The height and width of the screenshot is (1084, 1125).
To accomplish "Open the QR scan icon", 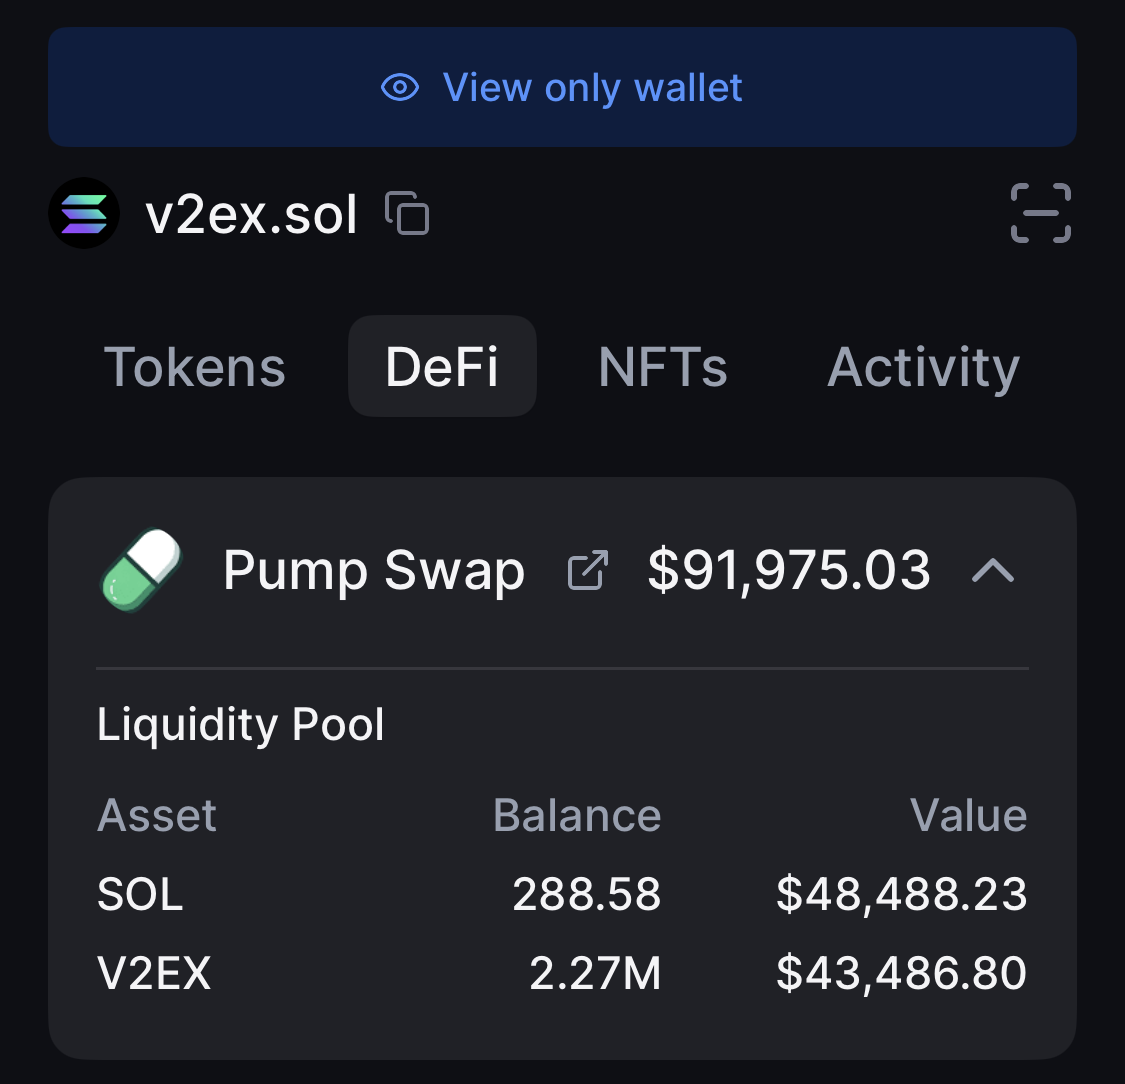I will 1041,213.
